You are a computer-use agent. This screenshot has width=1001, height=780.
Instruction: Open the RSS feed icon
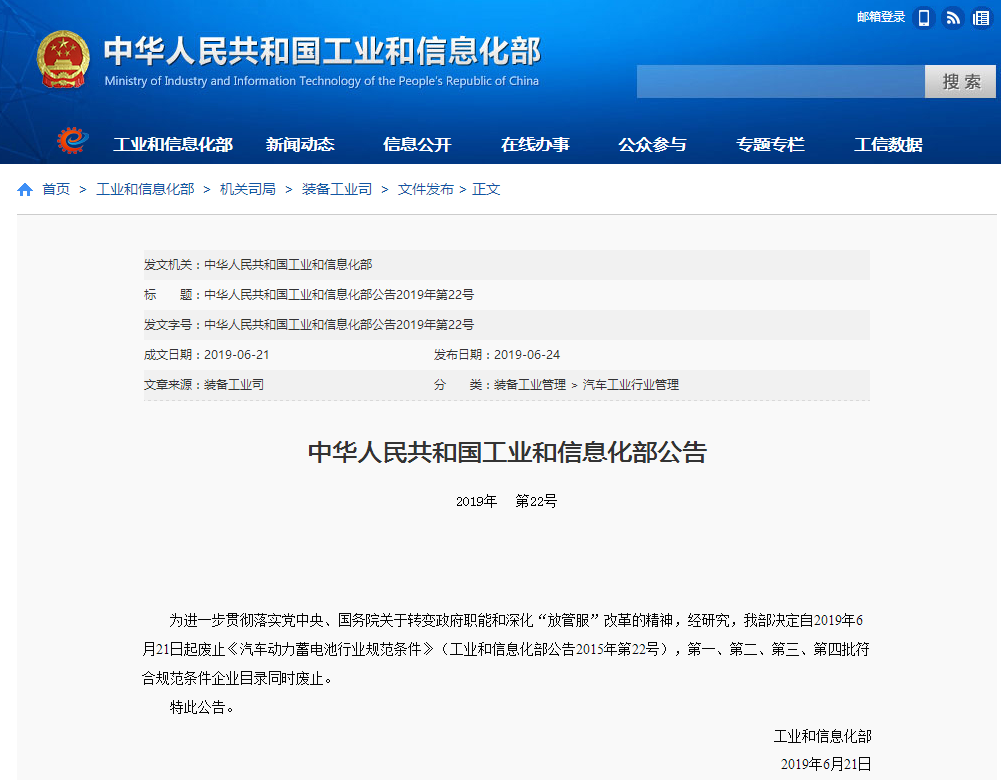(952, 18)
